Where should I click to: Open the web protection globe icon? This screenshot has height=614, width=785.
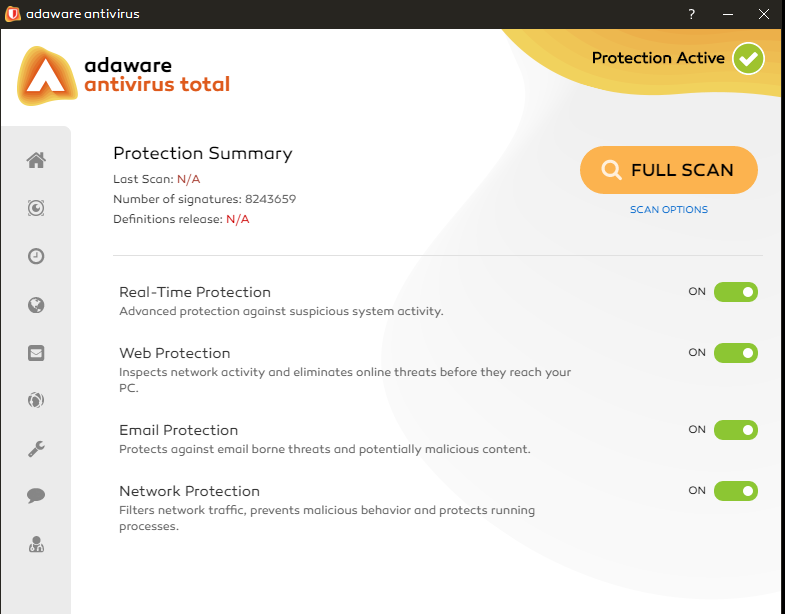[x=36, y=305]
